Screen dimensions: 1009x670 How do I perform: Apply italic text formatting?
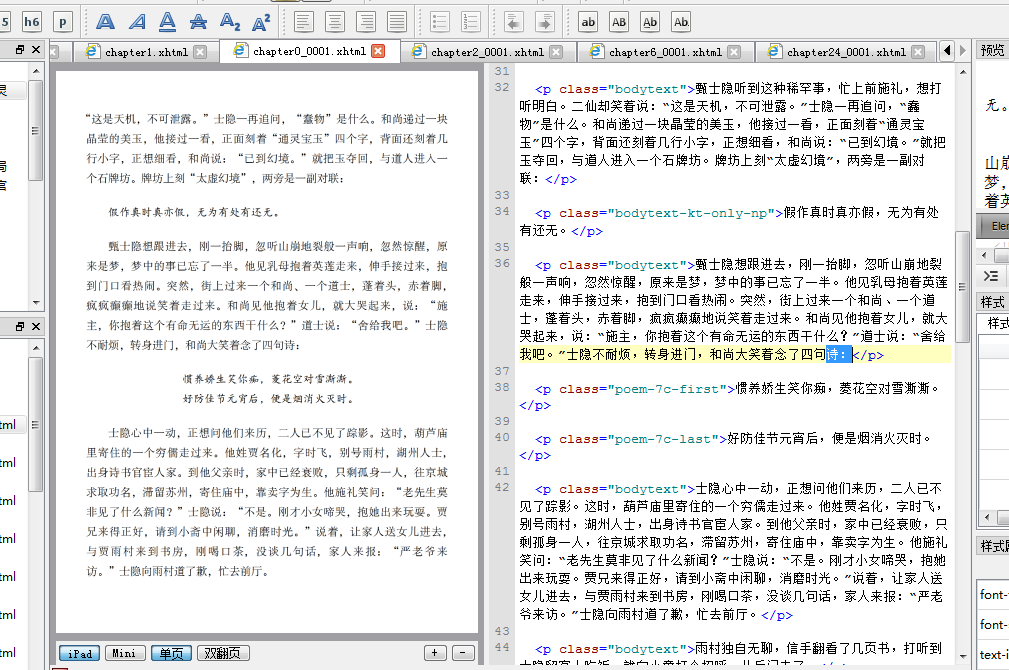point(137,21)
